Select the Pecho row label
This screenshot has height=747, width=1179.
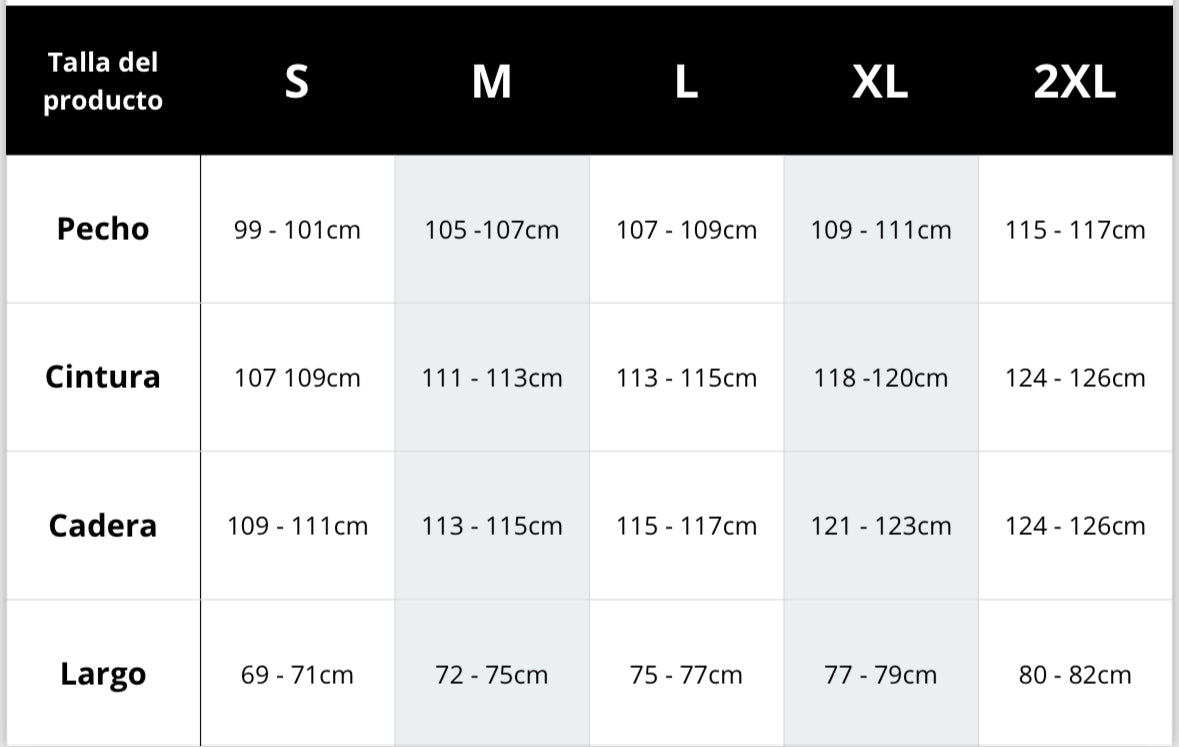coord(103,229)
